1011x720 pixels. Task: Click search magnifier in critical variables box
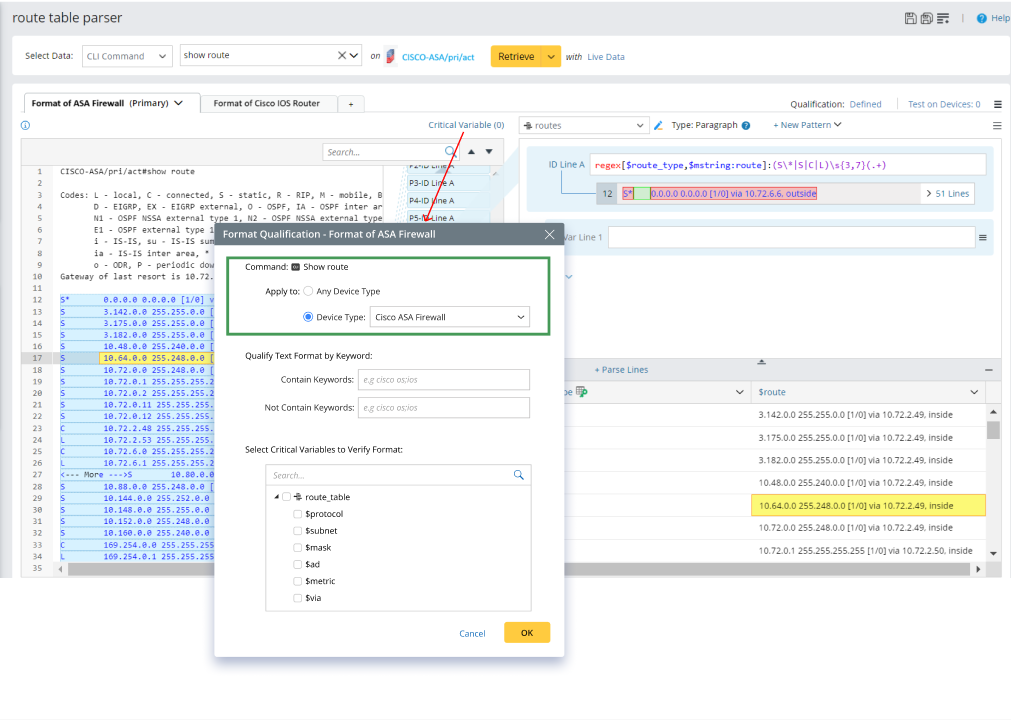(x=518, y=476)
